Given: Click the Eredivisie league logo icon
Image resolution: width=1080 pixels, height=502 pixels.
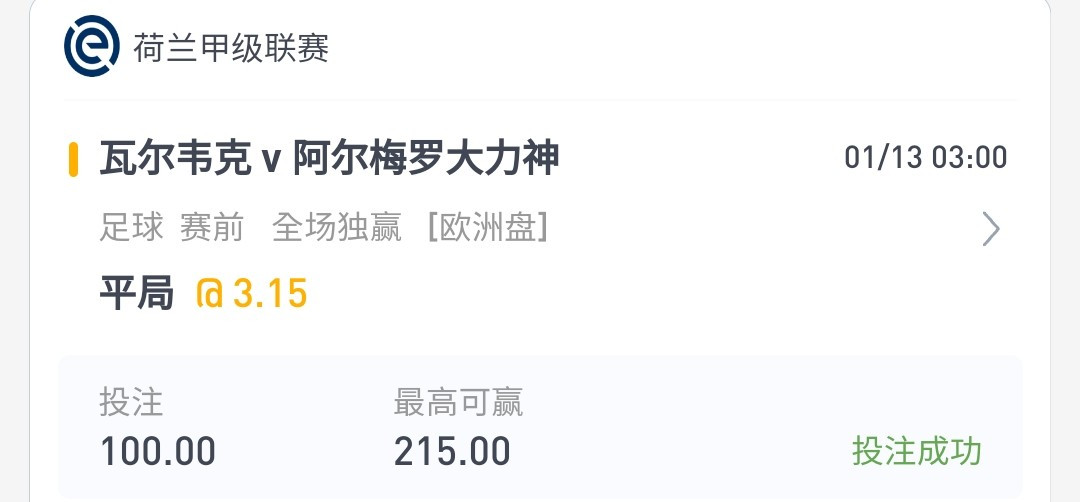Looking at the screenshot, I should 92,46.
